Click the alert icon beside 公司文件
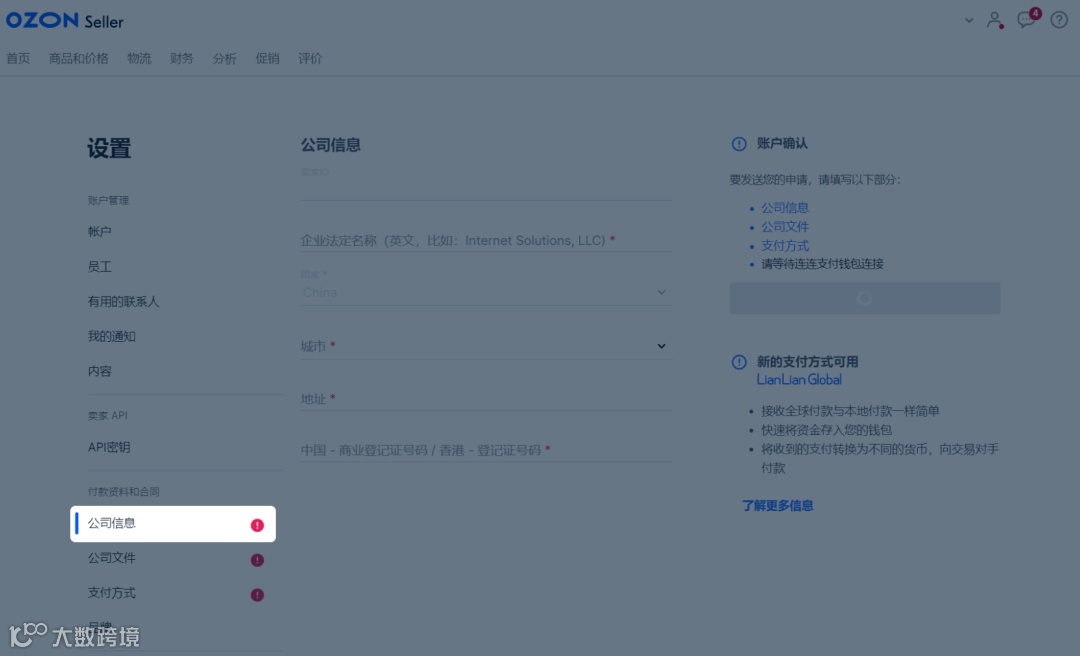 click(x=257, y=560)
